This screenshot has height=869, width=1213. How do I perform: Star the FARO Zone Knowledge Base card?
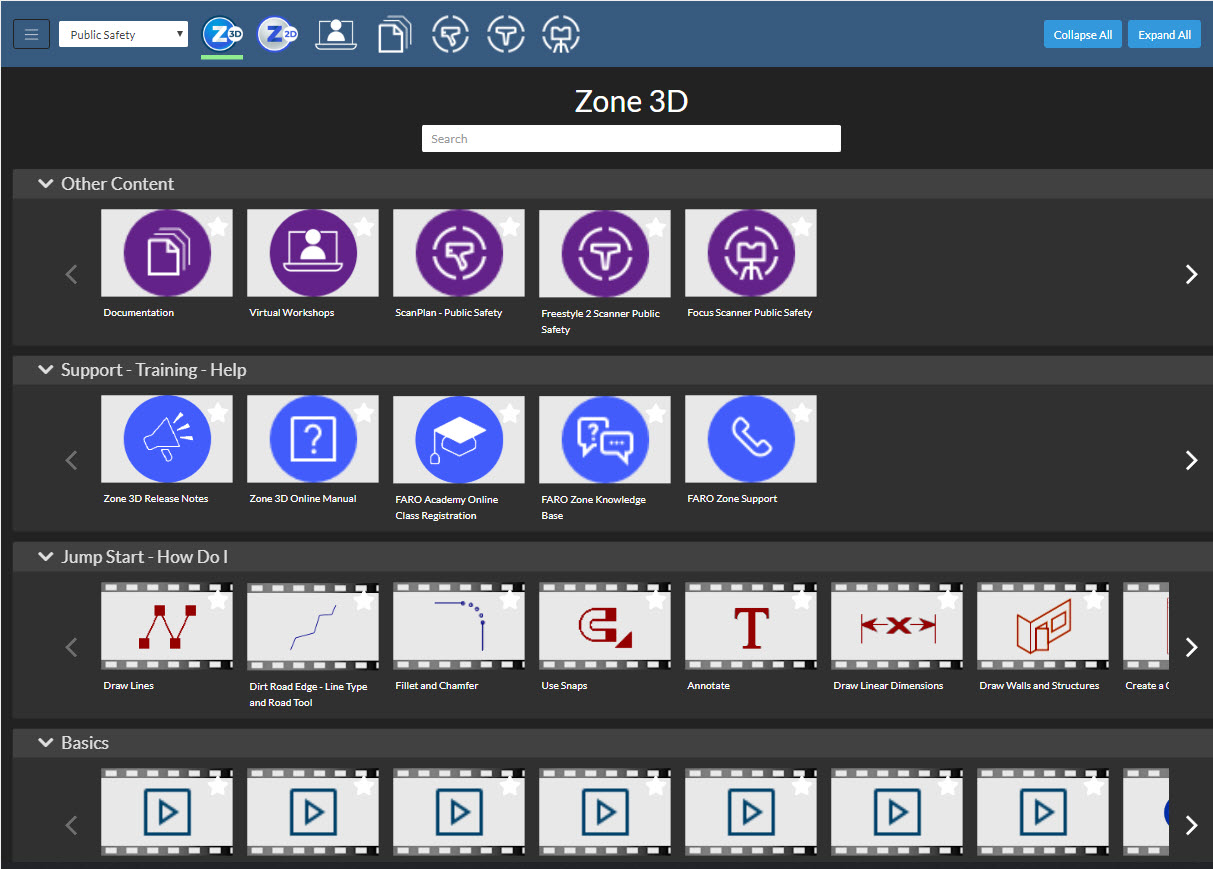(656, 412)
